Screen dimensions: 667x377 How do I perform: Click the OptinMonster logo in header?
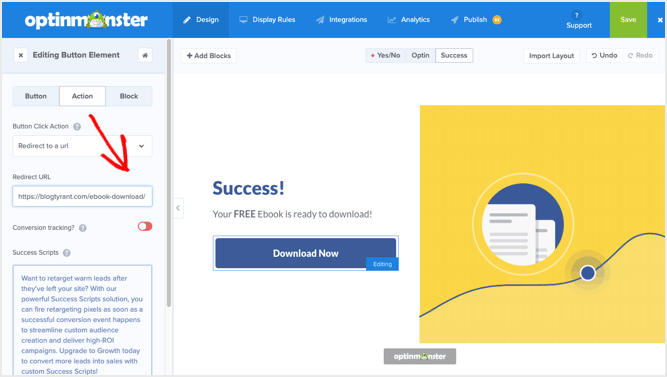pyautogui.click(x=86, y=20)
